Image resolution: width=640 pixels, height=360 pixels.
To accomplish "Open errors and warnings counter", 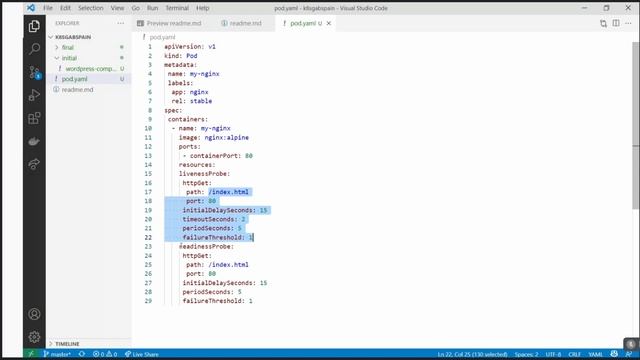I will (105, 354).
